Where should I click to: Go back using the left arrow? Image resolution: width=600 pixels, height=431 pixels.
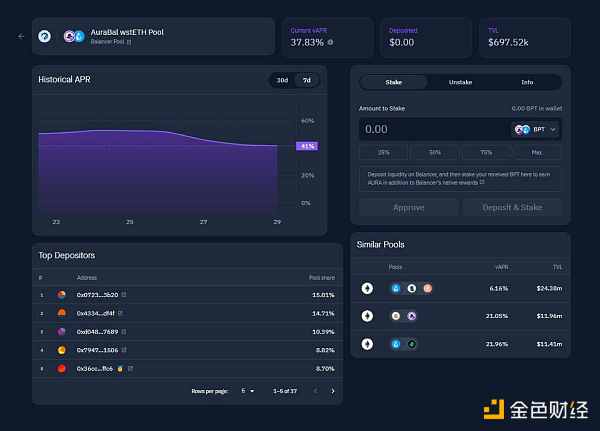click(x=21, y=36)
